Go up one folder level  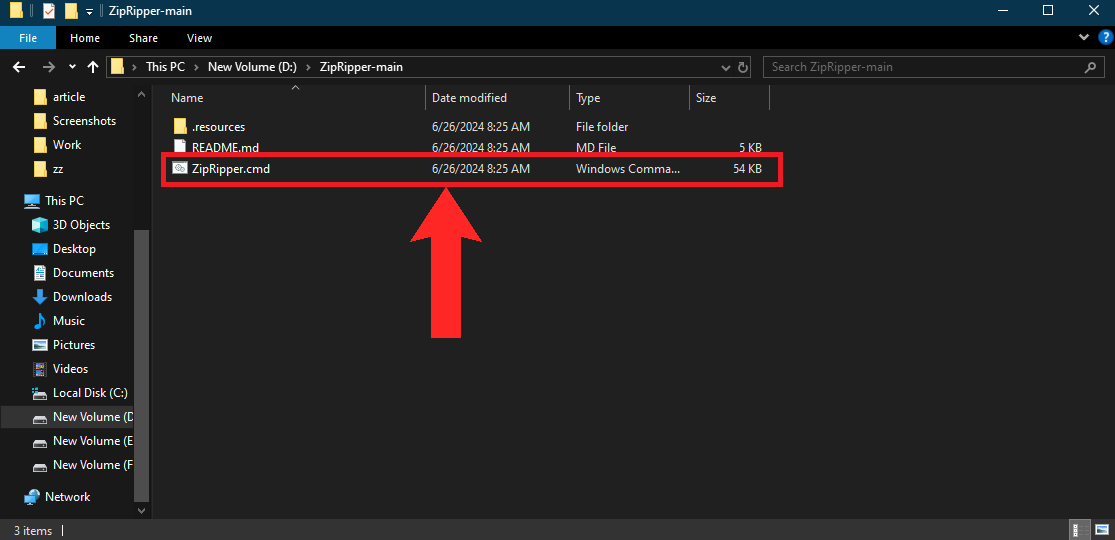tap(92, 67)
